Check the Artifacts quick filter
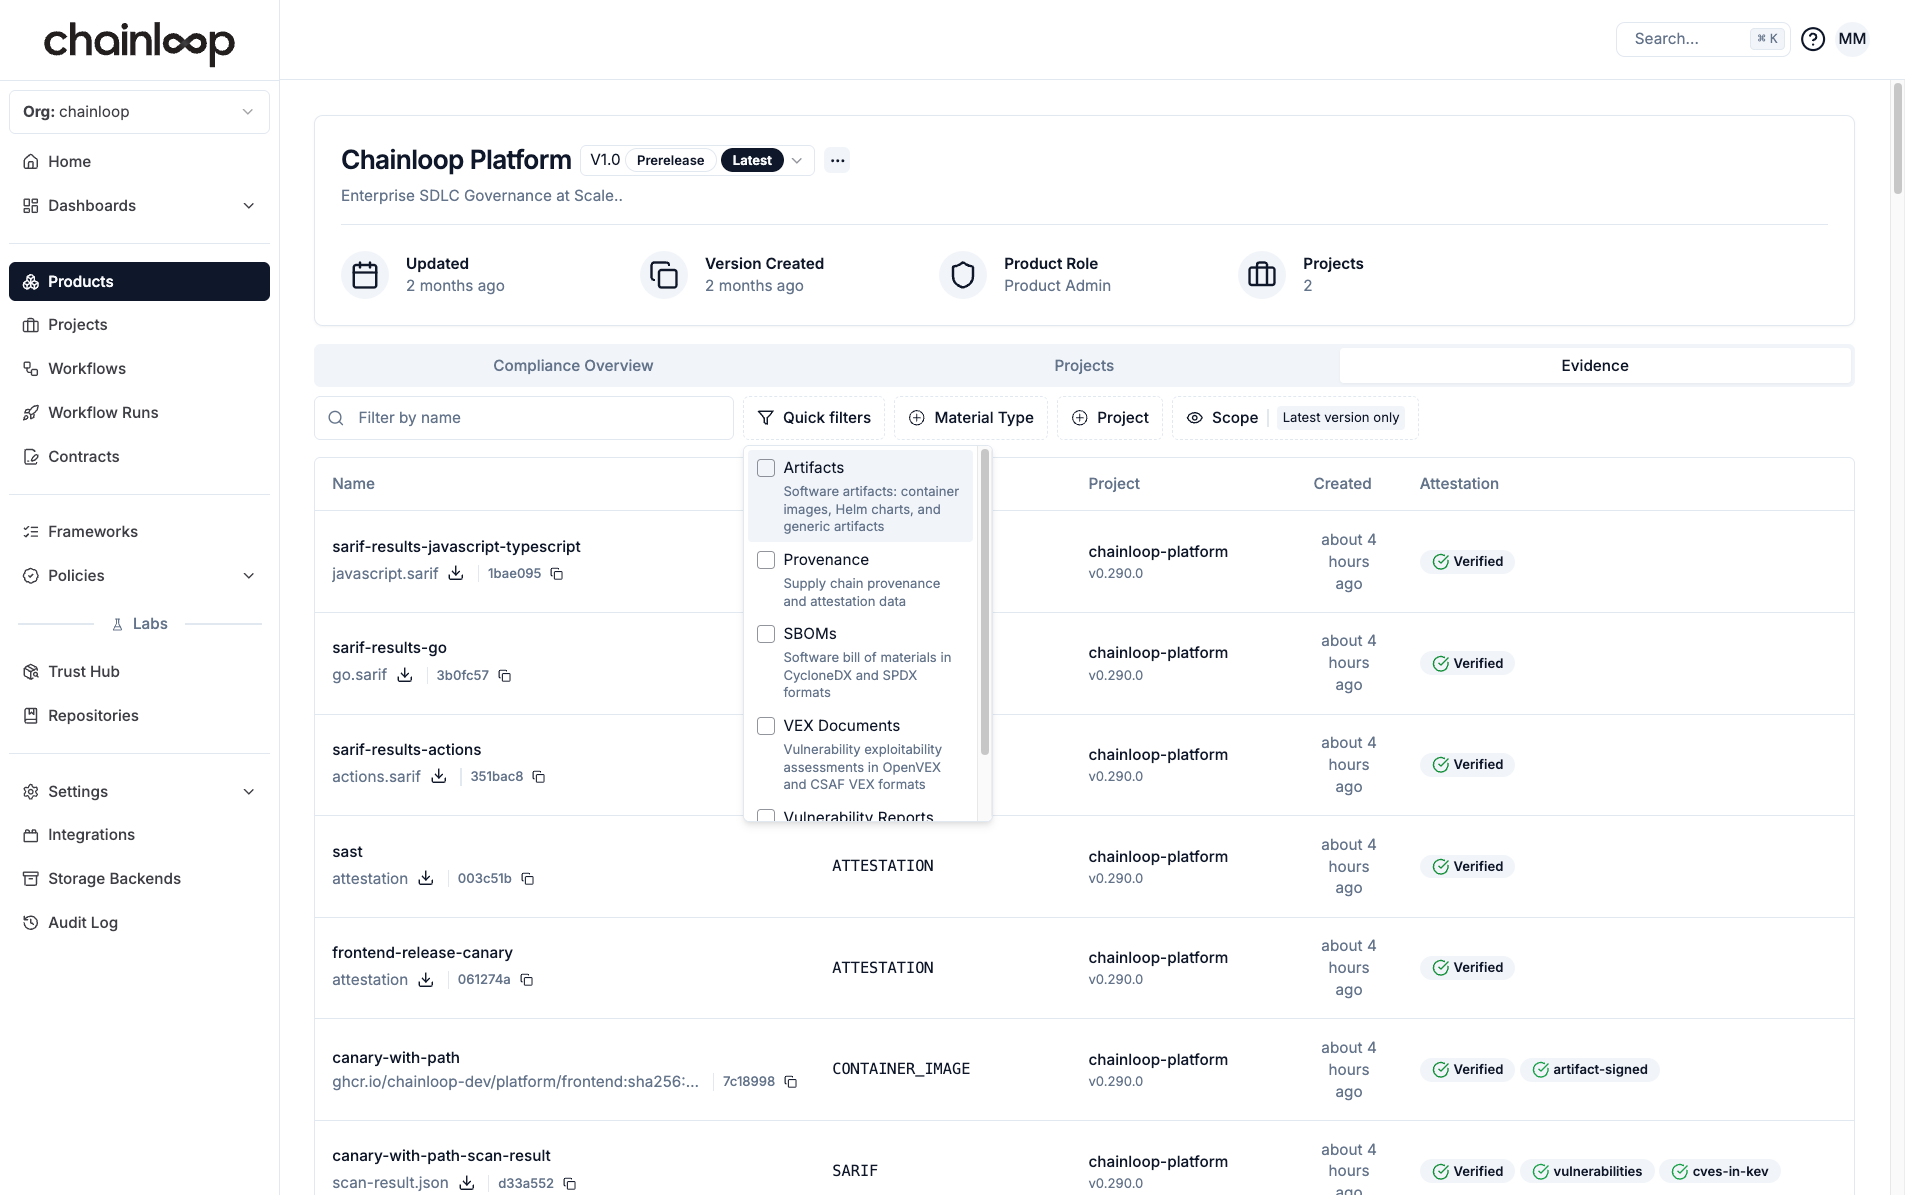This screenshot has width=1905, height=1195. (x=766, y=468)
